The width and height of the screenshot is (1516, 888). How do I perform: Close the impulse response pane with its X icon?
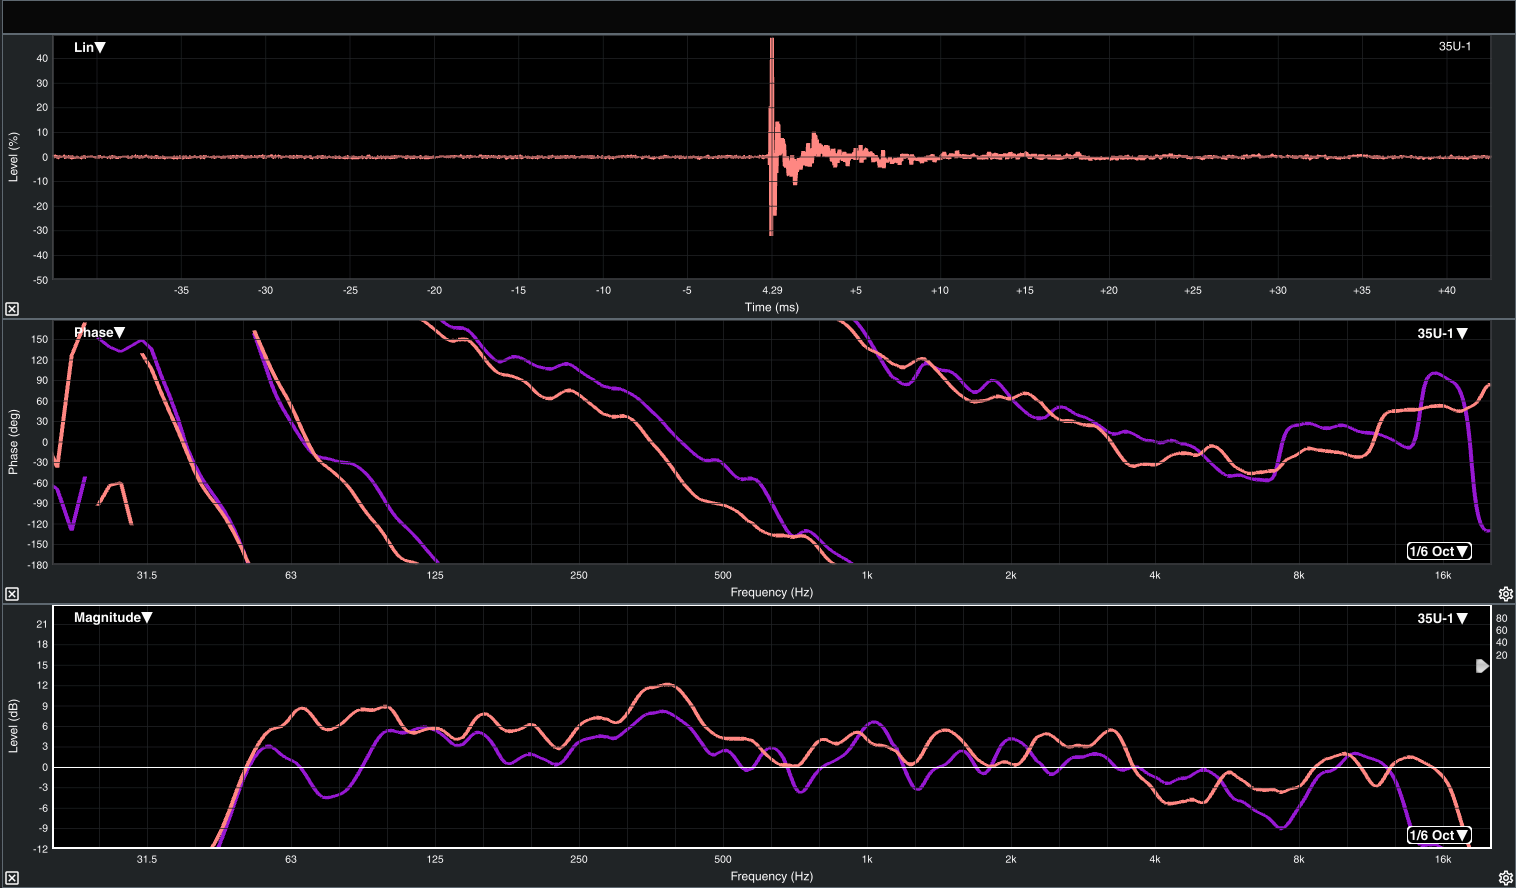tap(12, 309)
